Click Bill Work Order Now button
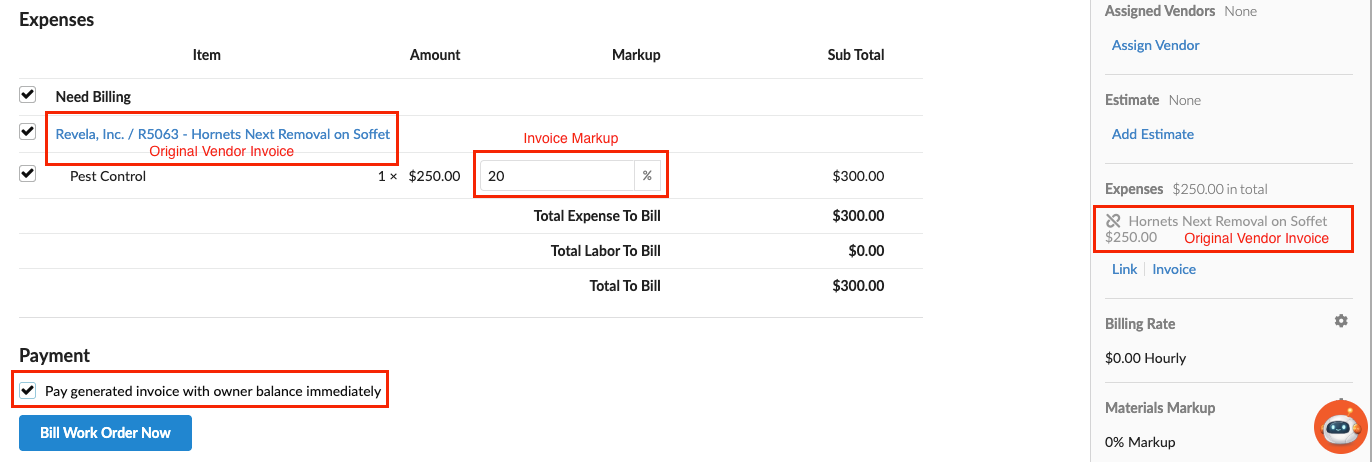The width and height of the screenshot is (1372, 462). click(105, 433)
